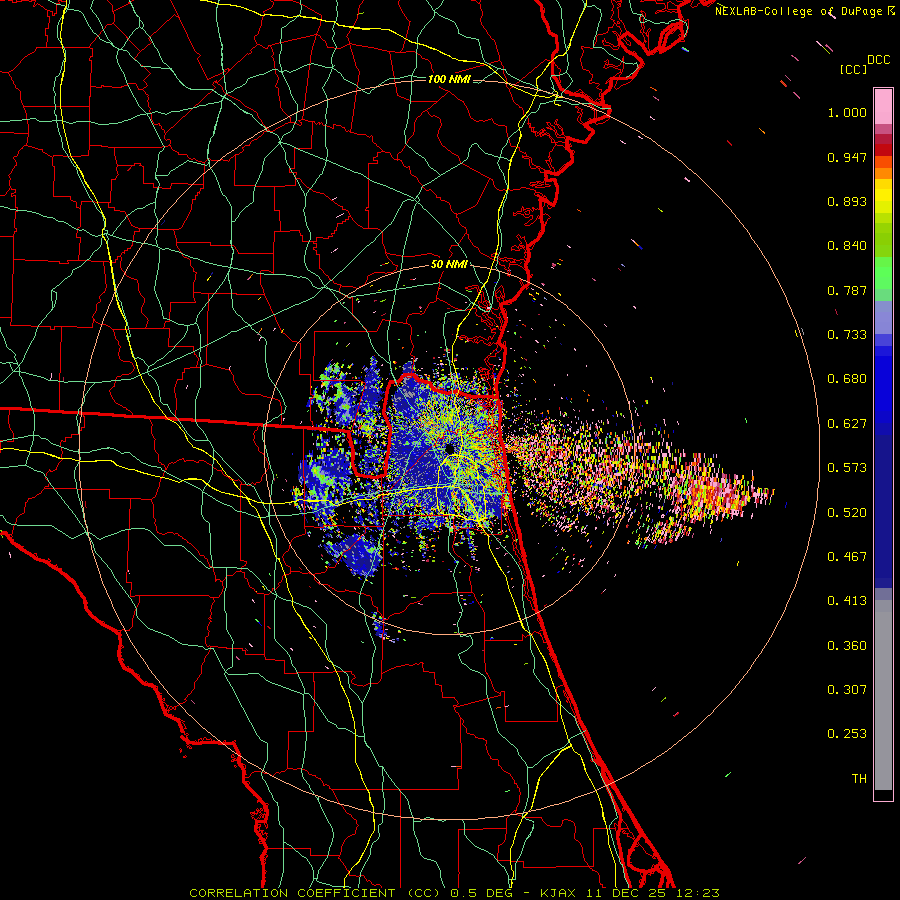Click the TH threshold label
Viewport: 900px width, 900px height.
tap(859, 779)
